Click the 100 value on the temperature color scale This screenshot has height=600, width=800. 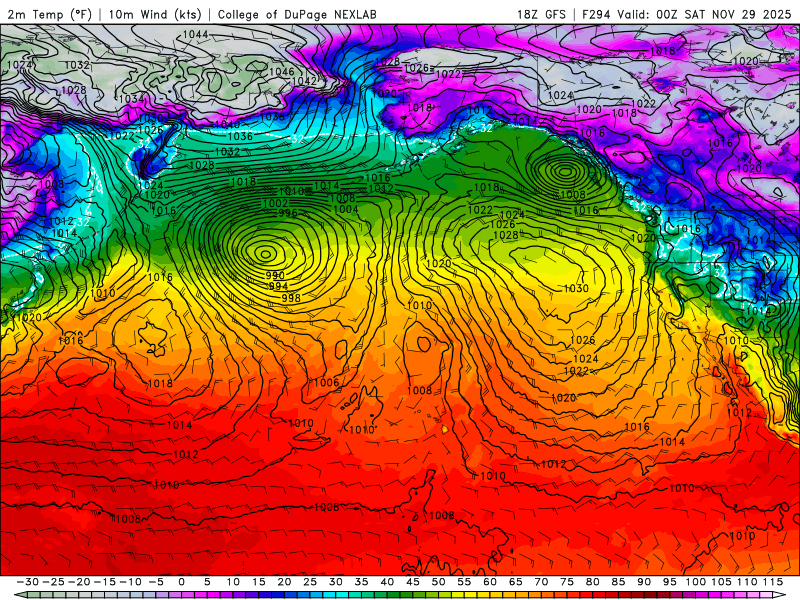[695, 582]
